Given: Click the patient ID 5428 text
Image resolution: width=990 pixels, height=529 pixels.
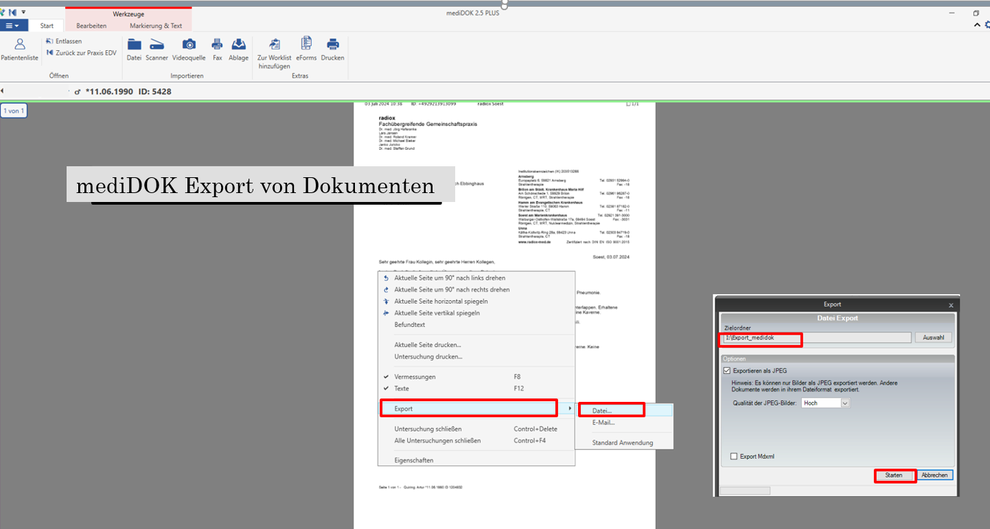Looking at the screenshot, I should click(155, 92).
